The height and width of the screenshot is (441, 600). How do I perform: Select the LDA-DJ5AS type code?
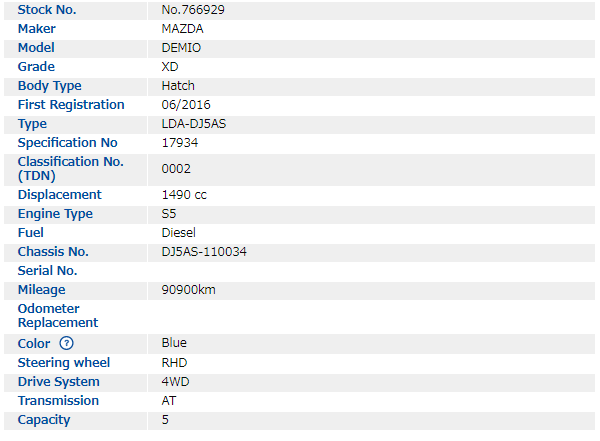click(194, 124)
